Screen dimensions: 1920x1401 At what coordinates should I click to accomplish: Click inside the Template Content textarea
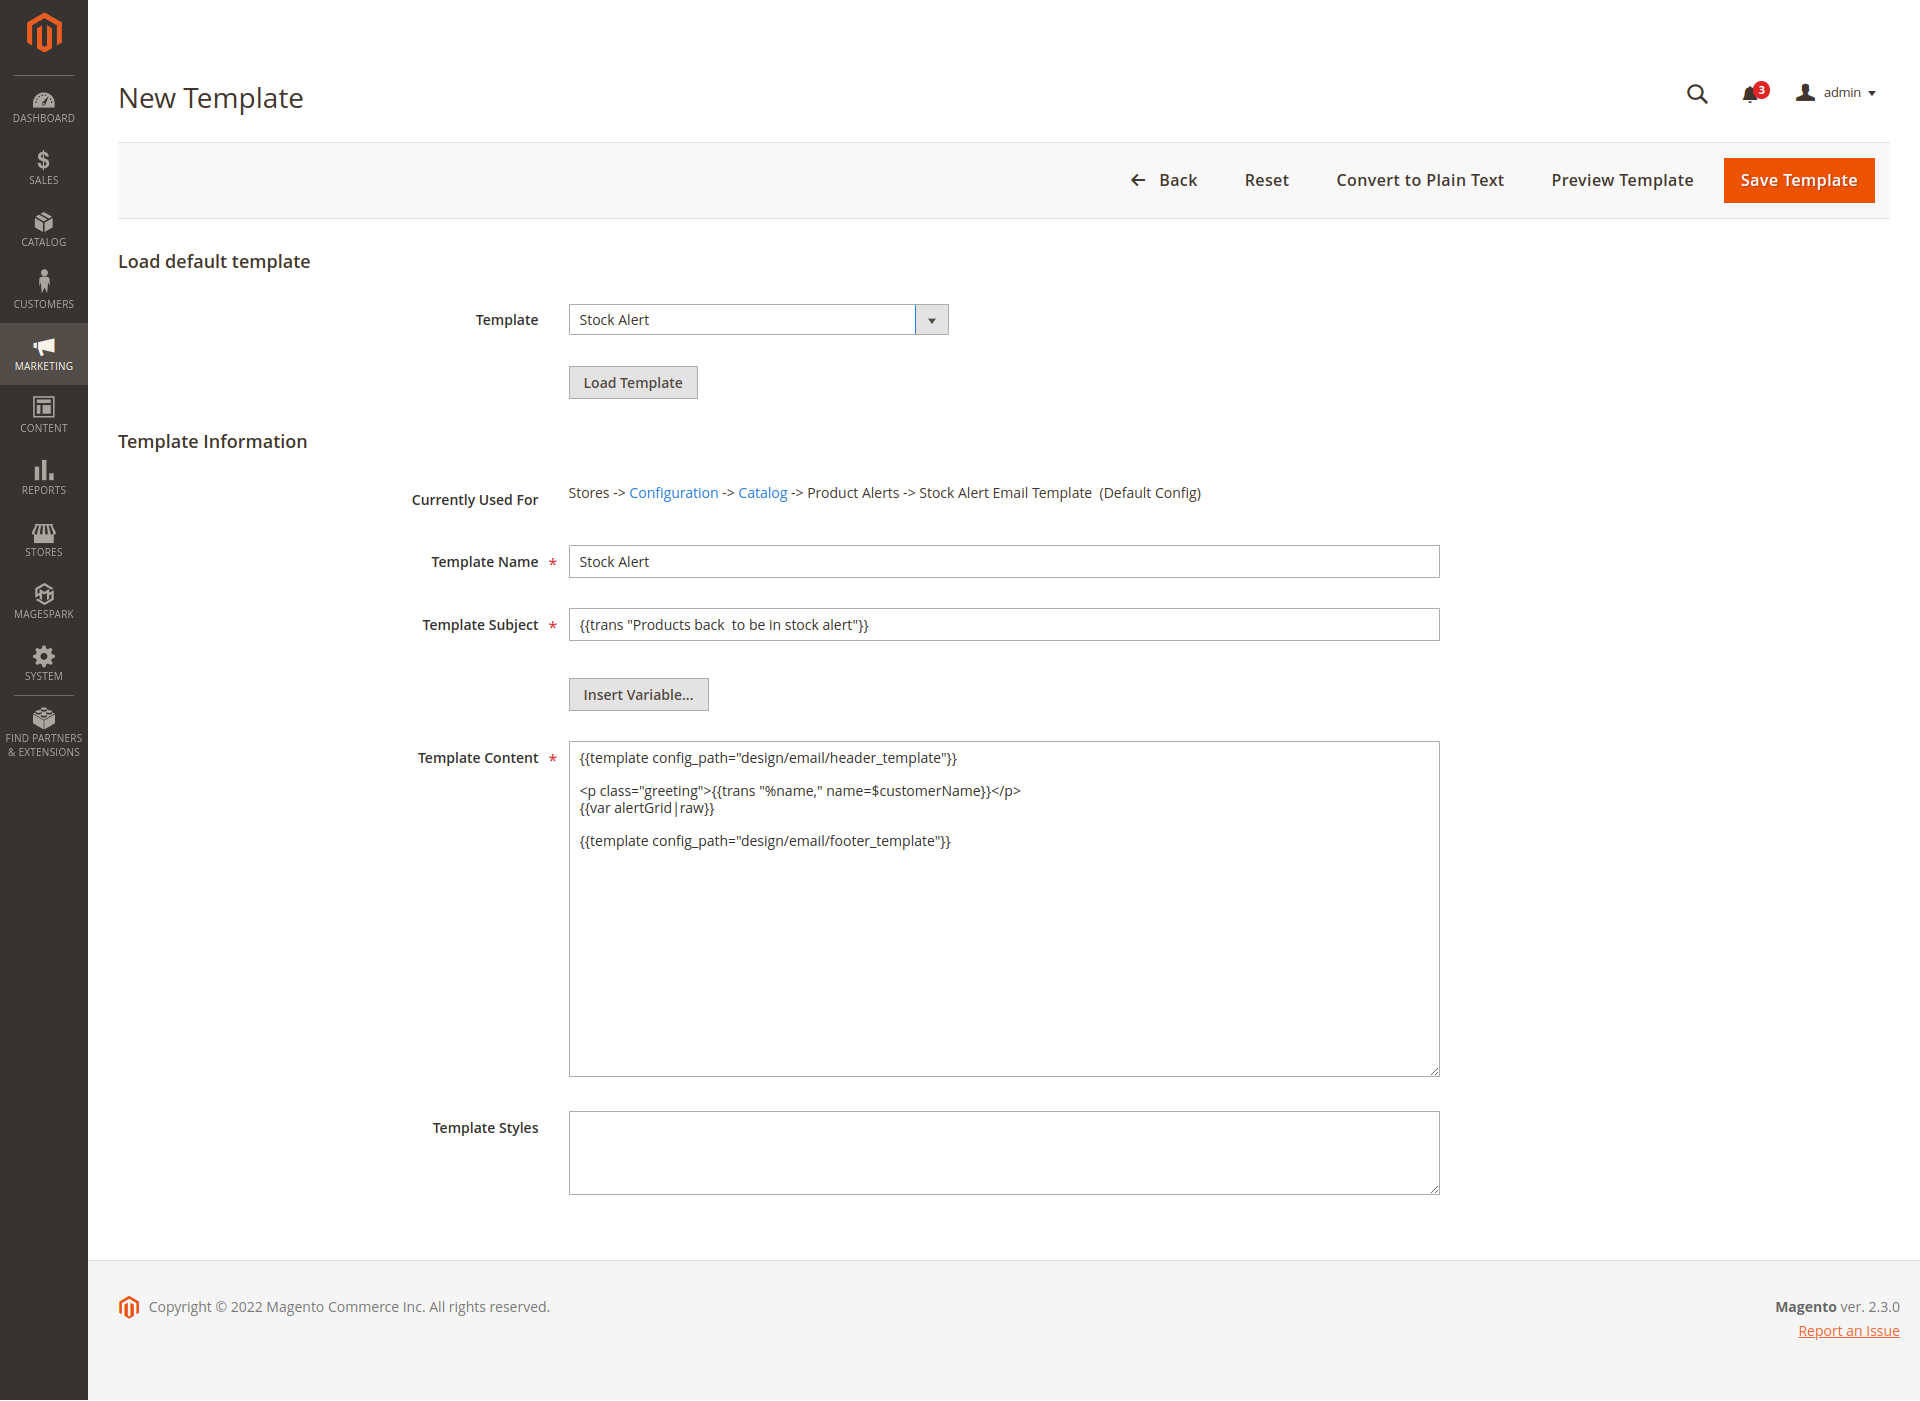click(x=1004, y=909)
